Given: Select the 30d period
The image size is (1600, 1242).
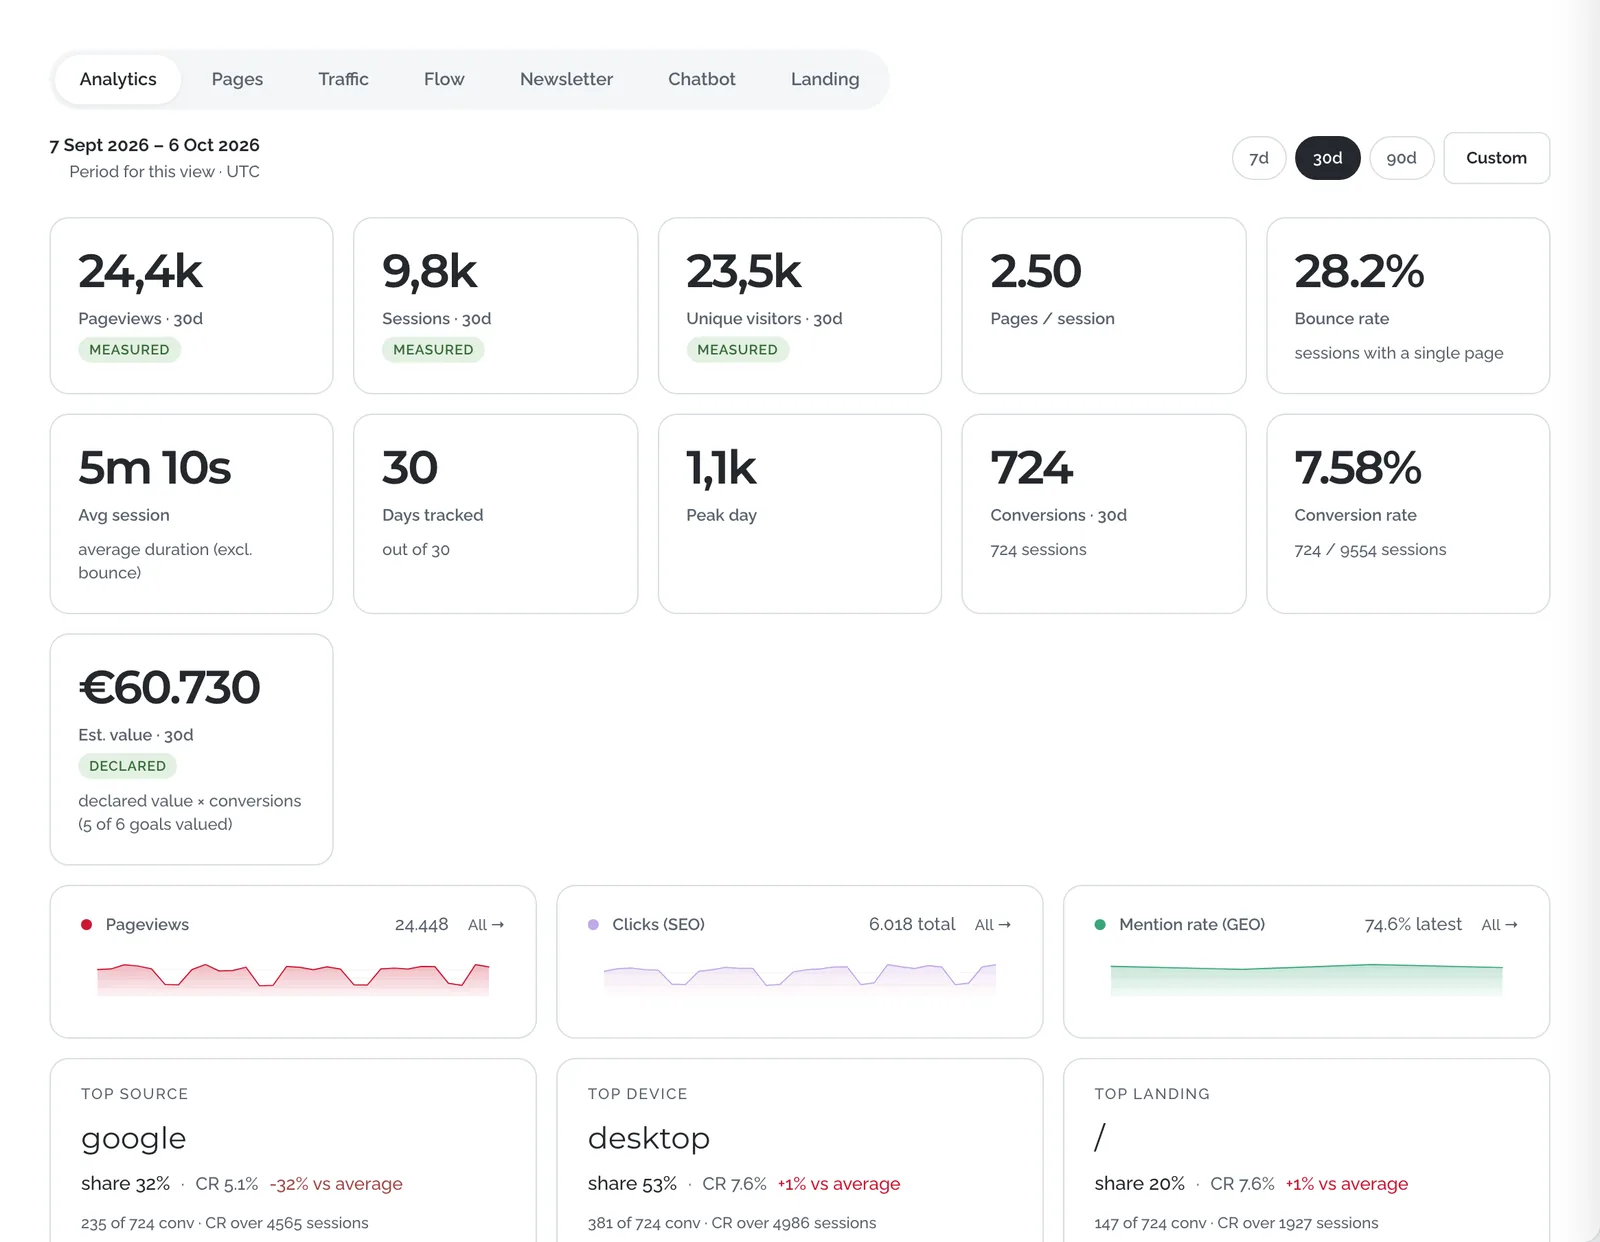Looking at the screenshot, I should pyautogui.click(x=1328, y=158).
